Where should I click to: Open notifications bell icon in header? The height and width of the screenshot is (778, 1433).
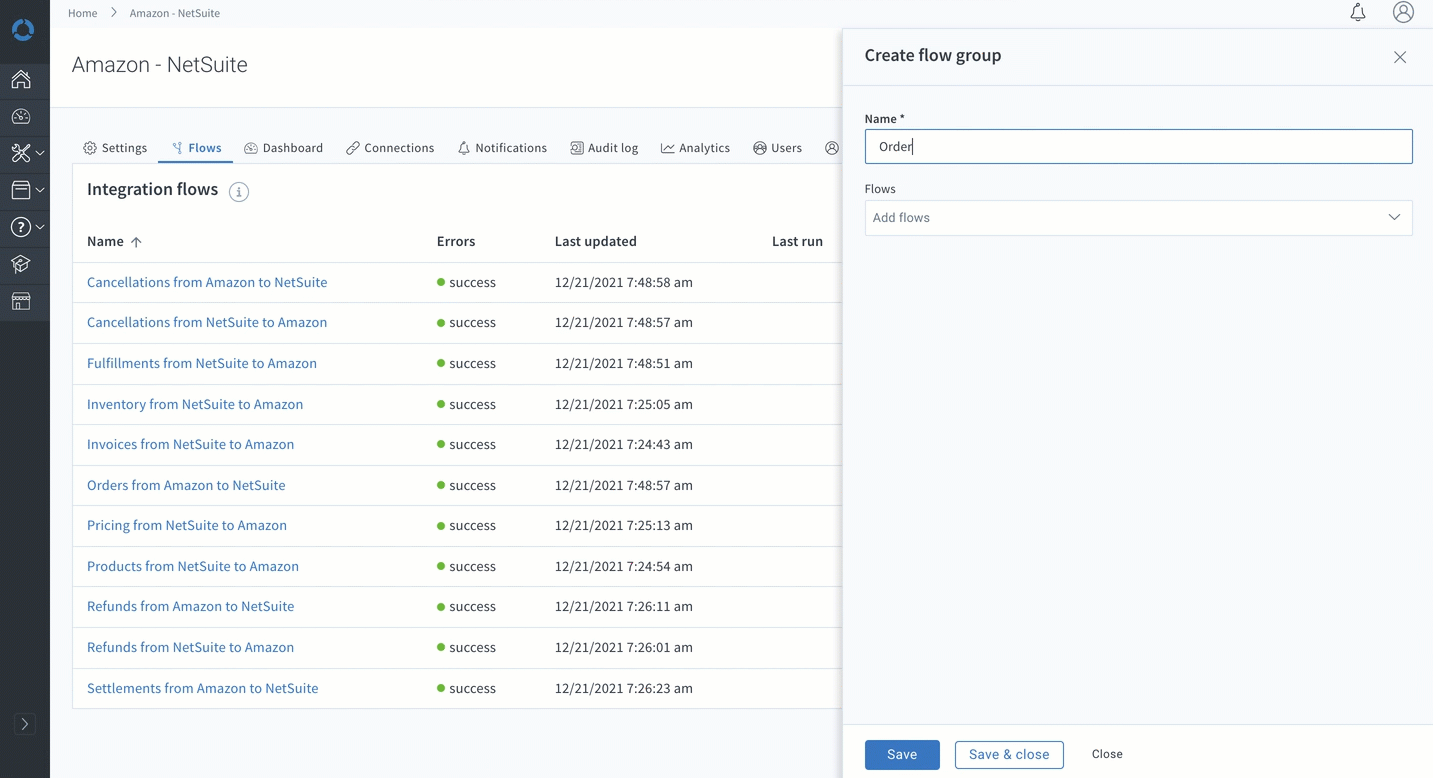(1358, 12)
